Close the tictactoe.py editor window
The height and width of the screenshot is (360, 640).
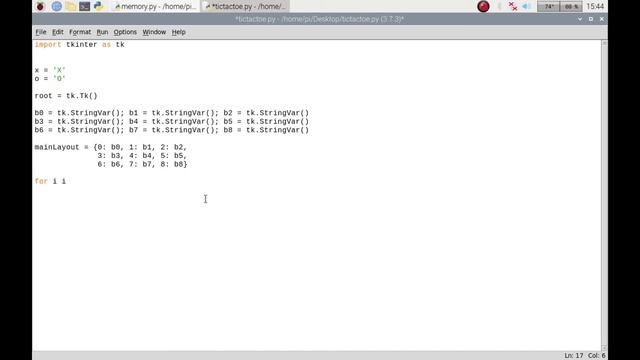[x=602, y=19]
